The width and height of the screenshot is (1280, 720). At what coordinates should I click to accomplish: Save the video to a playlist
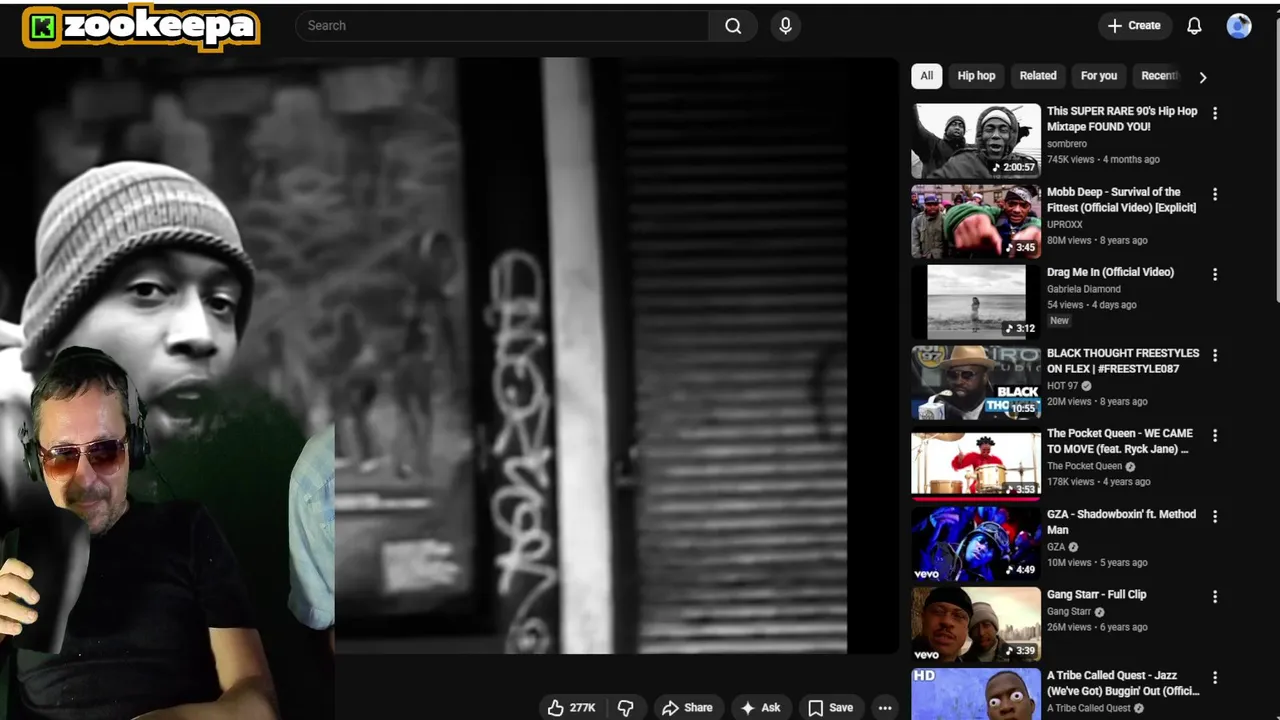tap(831, 708)
